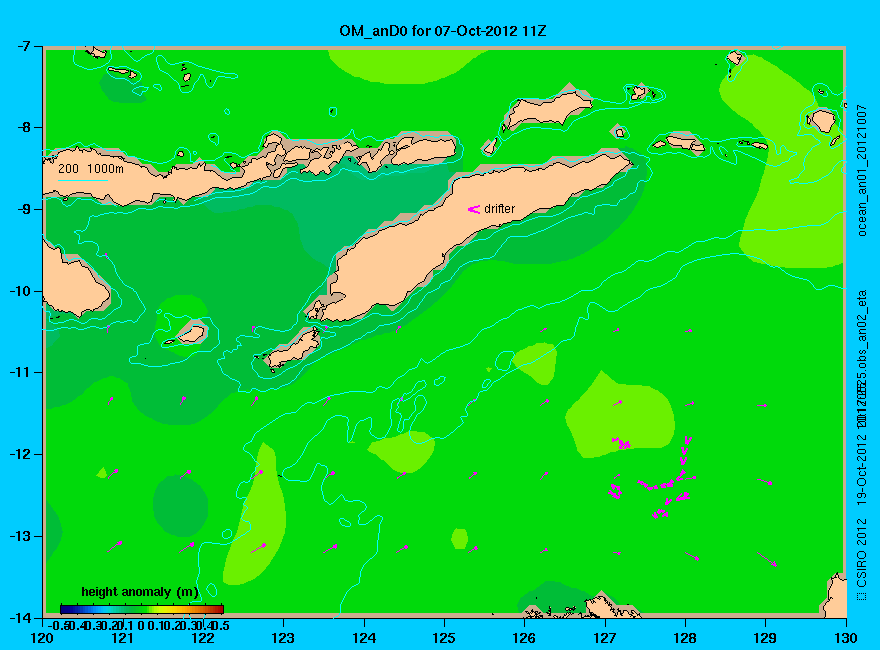
Task: Click the longitude label 123
Action: tap(283, 638)
